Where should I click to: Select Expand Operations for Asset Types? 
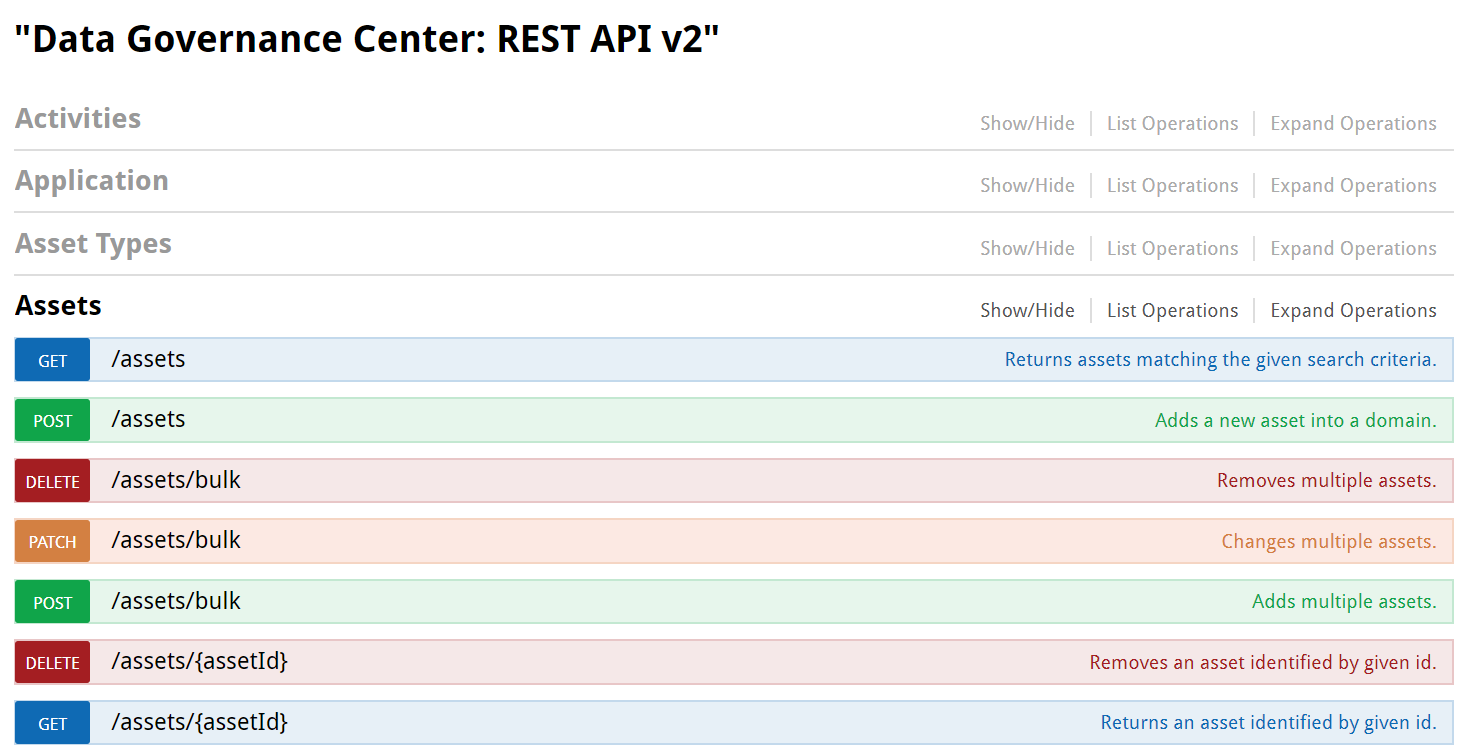point(1353,249)
